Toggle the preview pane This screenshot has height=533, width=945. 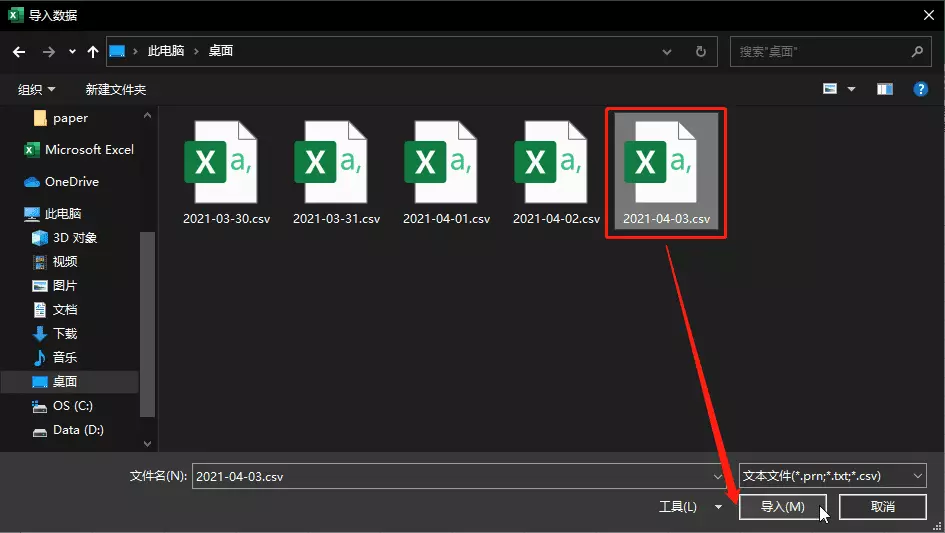(885, 89)
